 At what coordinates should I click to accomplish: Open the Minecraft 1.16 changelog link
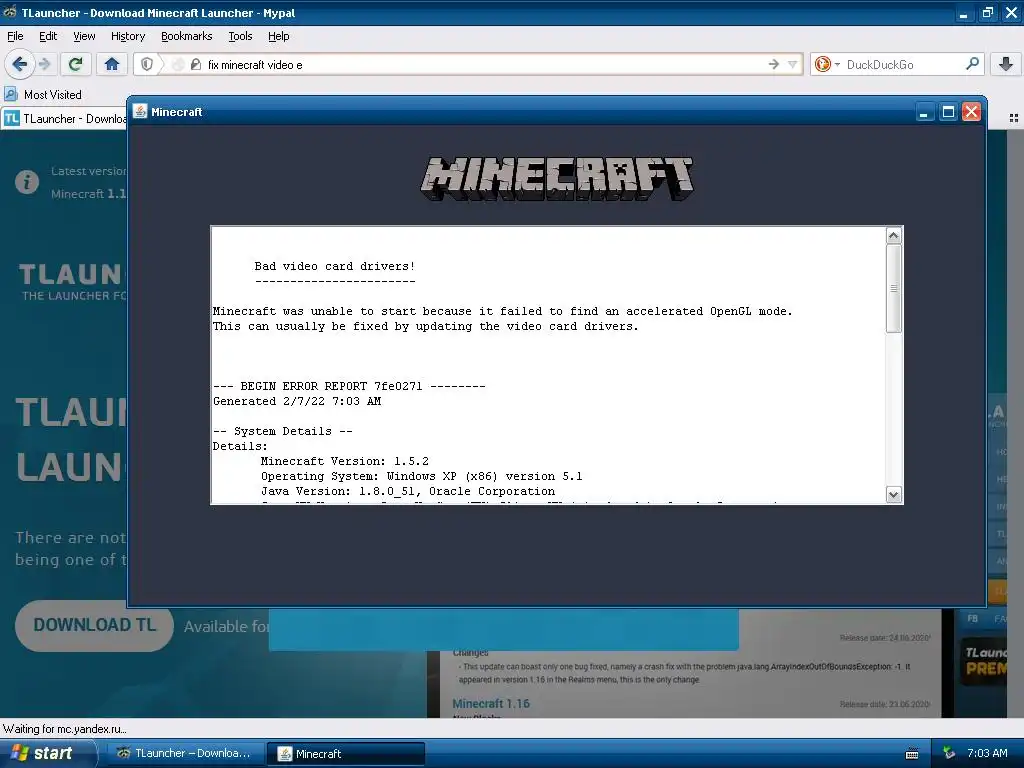point(491,703)
